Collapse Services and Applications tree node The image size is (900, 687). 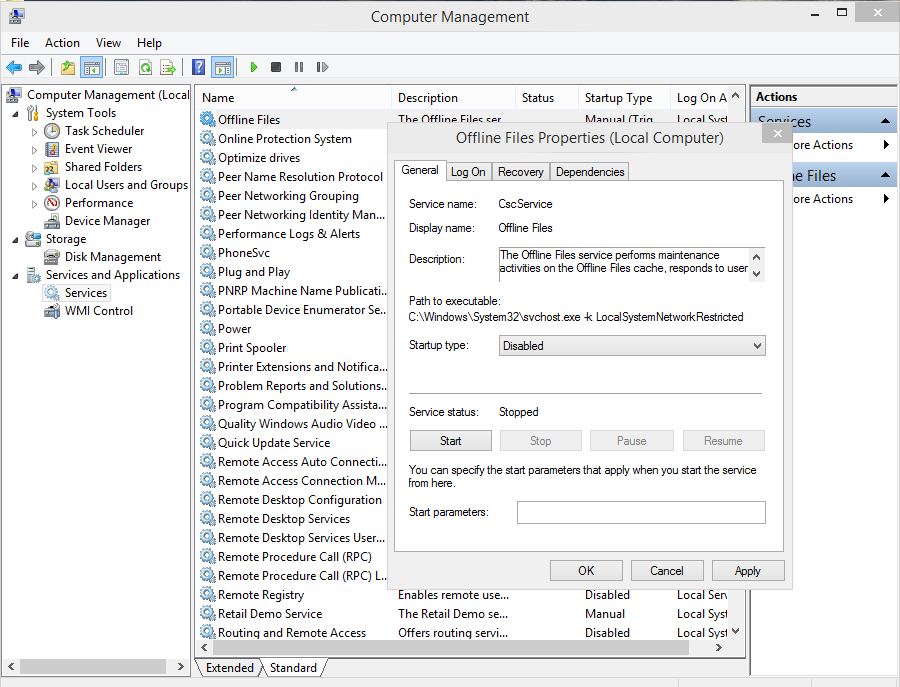tap(15, 276)
